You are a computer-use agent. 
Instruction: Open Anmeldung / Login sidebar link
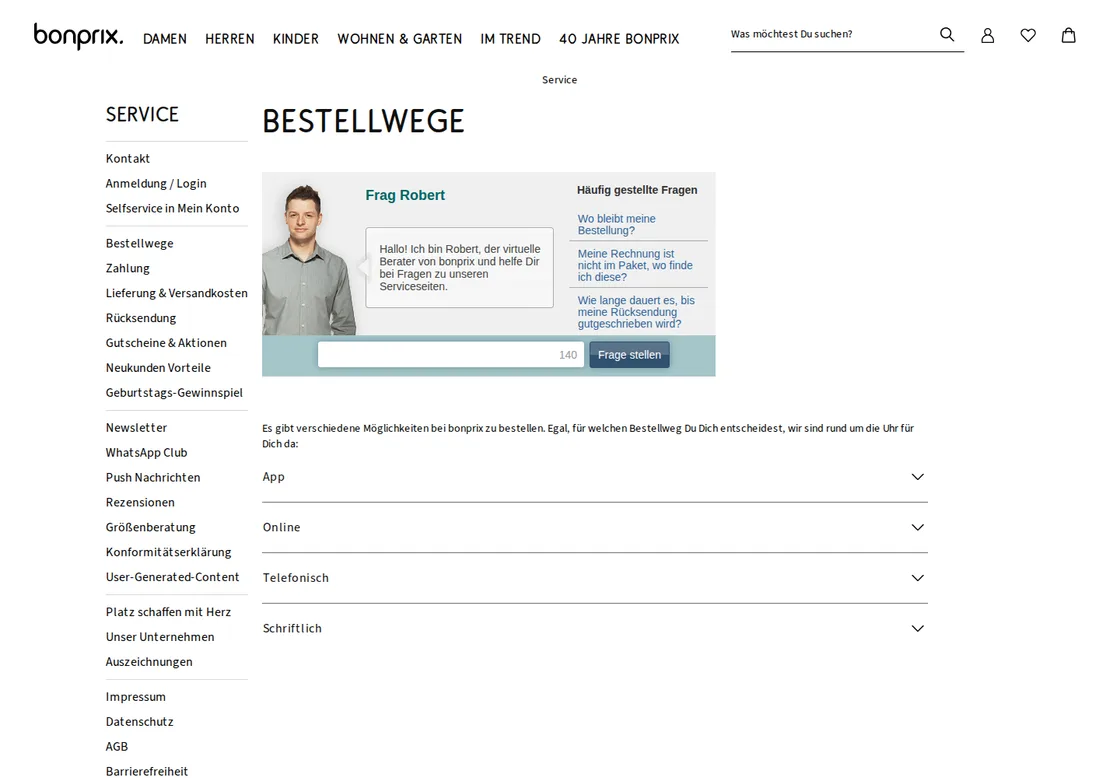pyautogui.click(x=156, y=184)
